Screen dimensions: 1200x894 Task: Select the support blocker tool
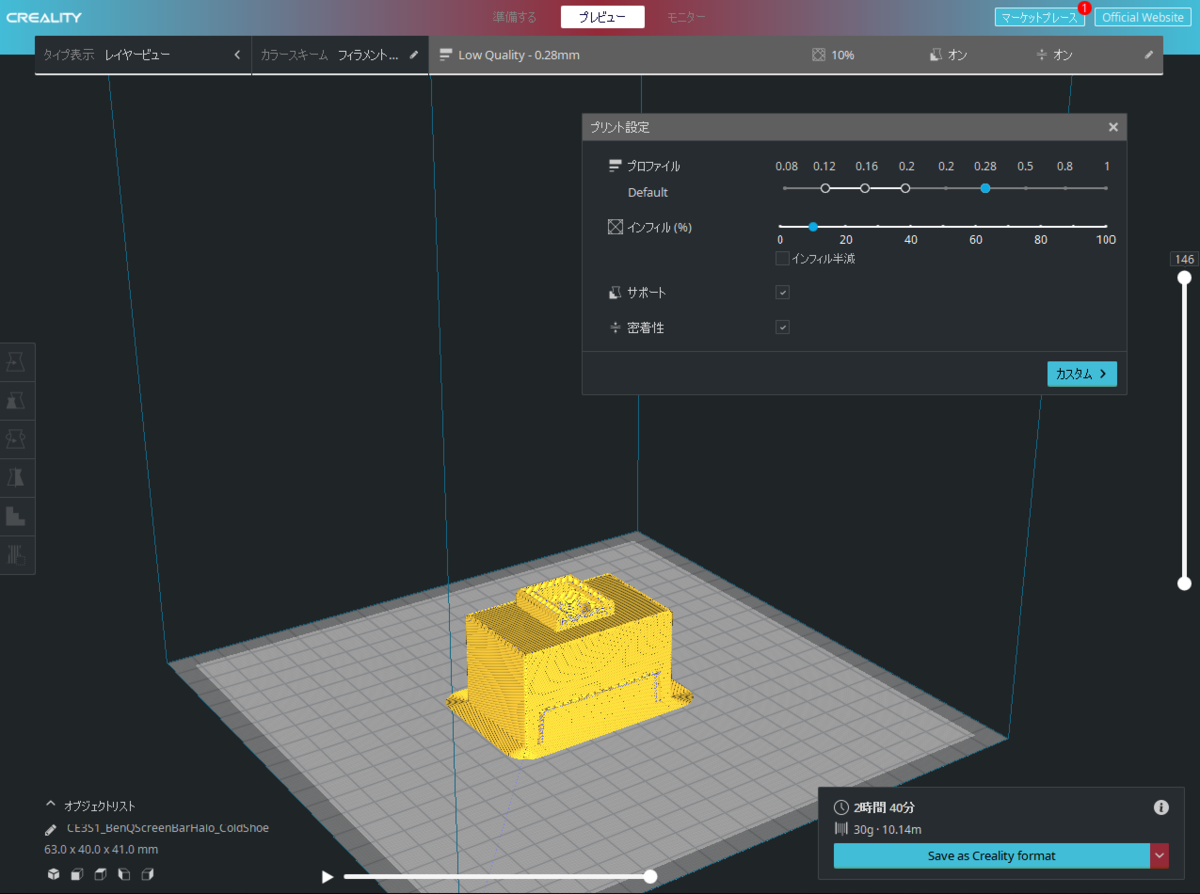tap(16, 555)
